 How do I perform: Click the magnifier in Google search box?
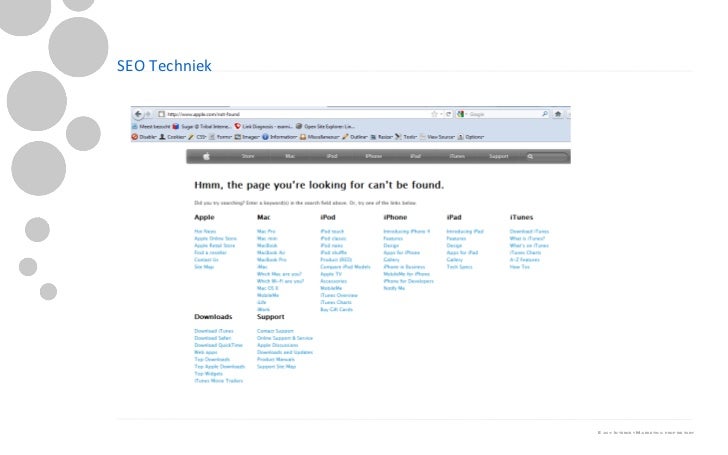point(545,114)
